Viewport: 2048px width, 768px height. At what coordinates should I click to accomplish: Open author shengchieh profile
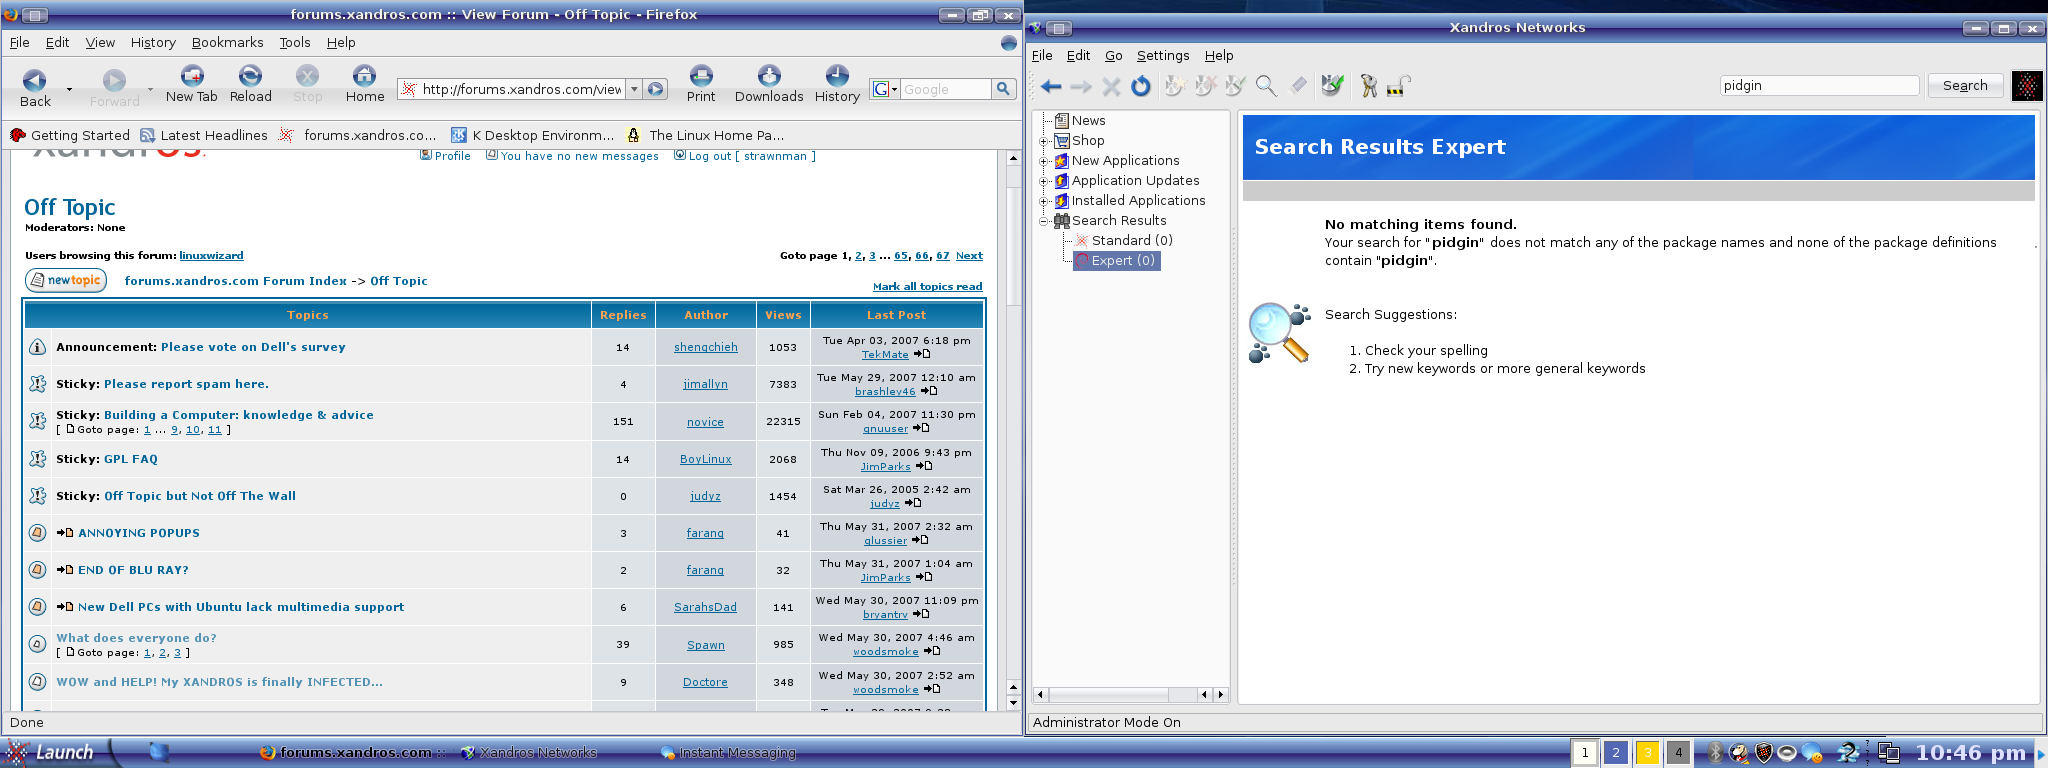pyautogui.click(x=705, y=347)
